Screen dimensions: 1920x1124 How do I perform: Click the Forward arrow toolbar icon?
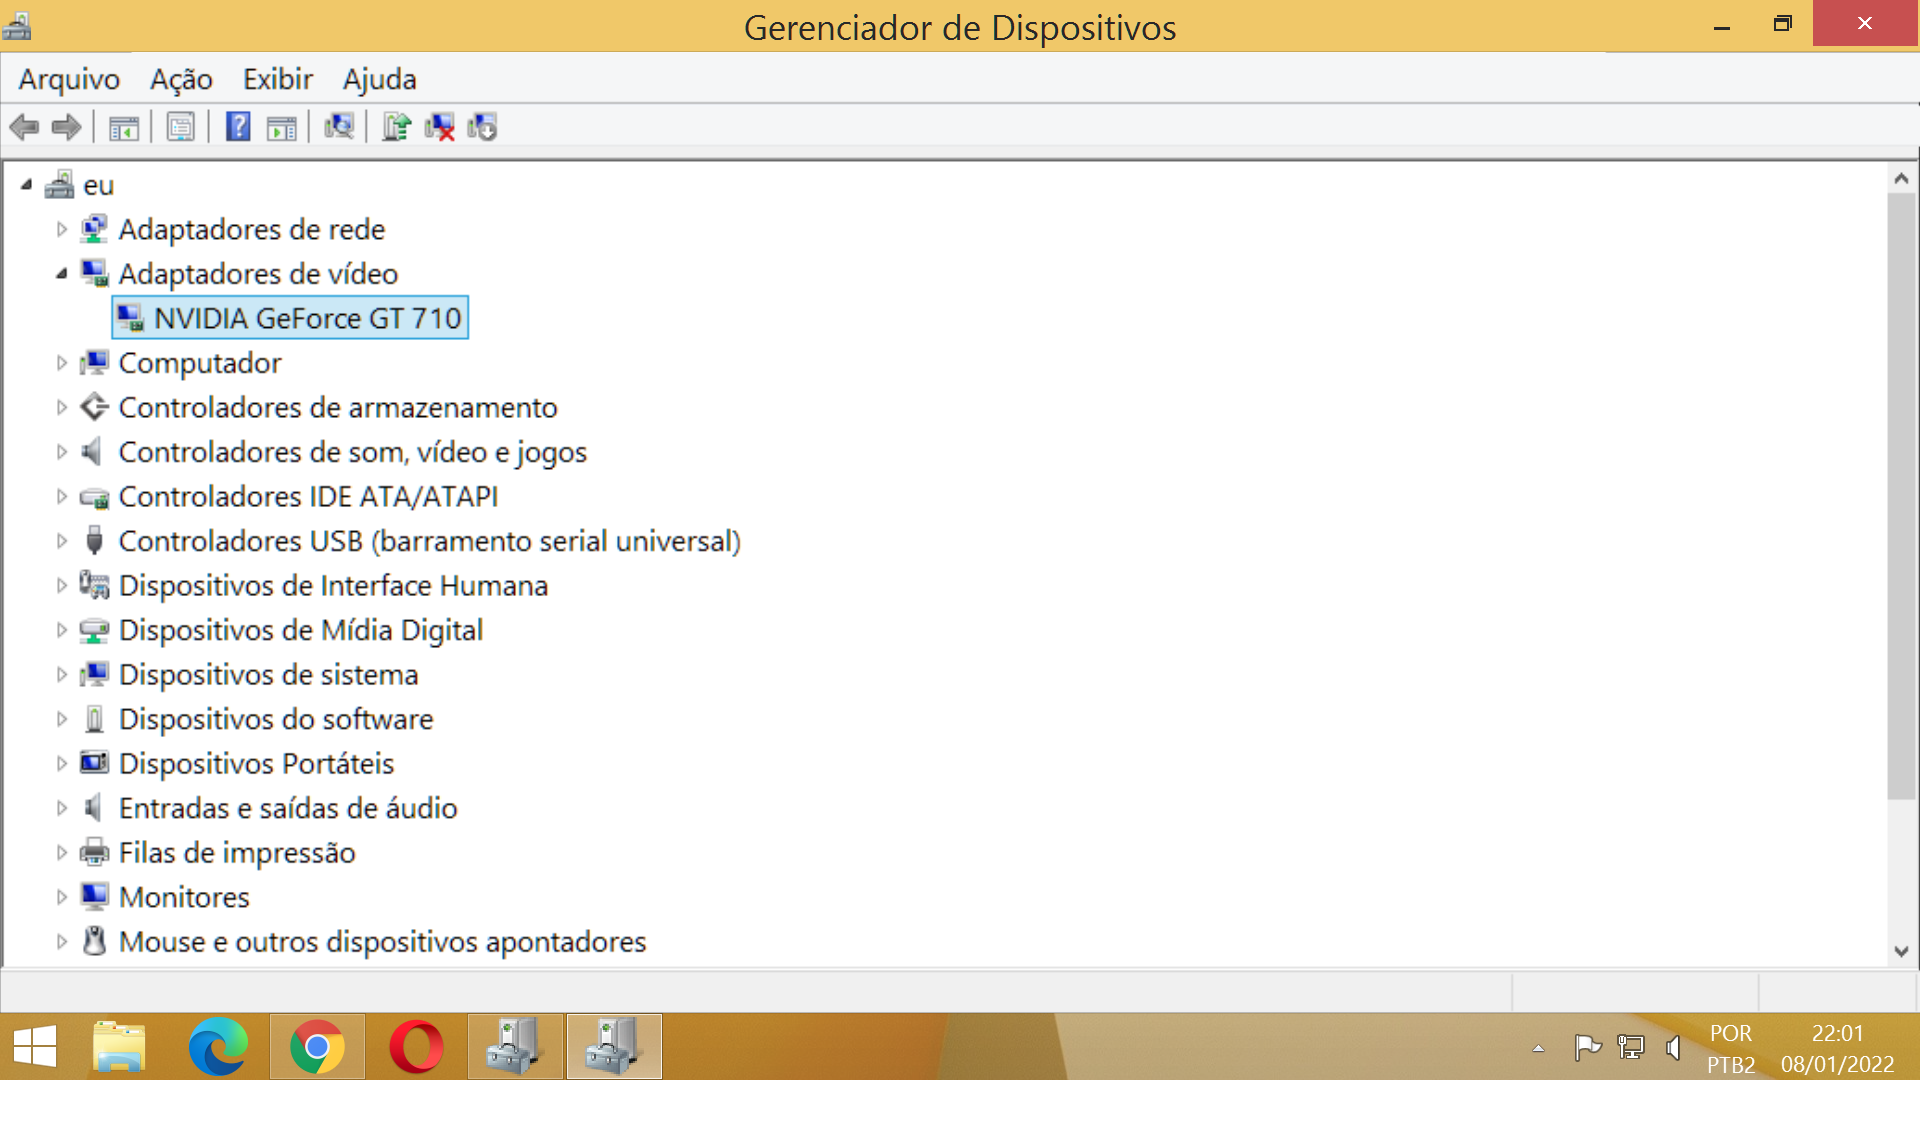point(66,127)
